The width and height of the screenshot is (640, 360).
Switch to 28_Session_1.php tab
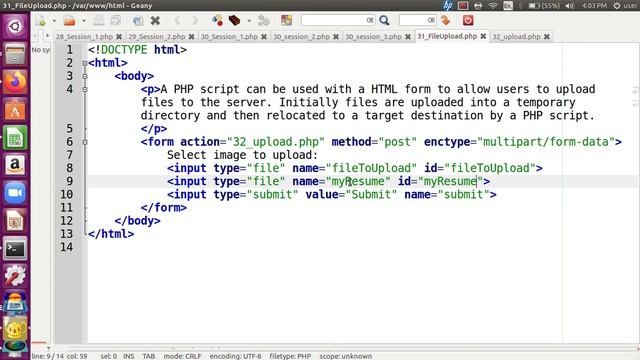coord(84,36)
